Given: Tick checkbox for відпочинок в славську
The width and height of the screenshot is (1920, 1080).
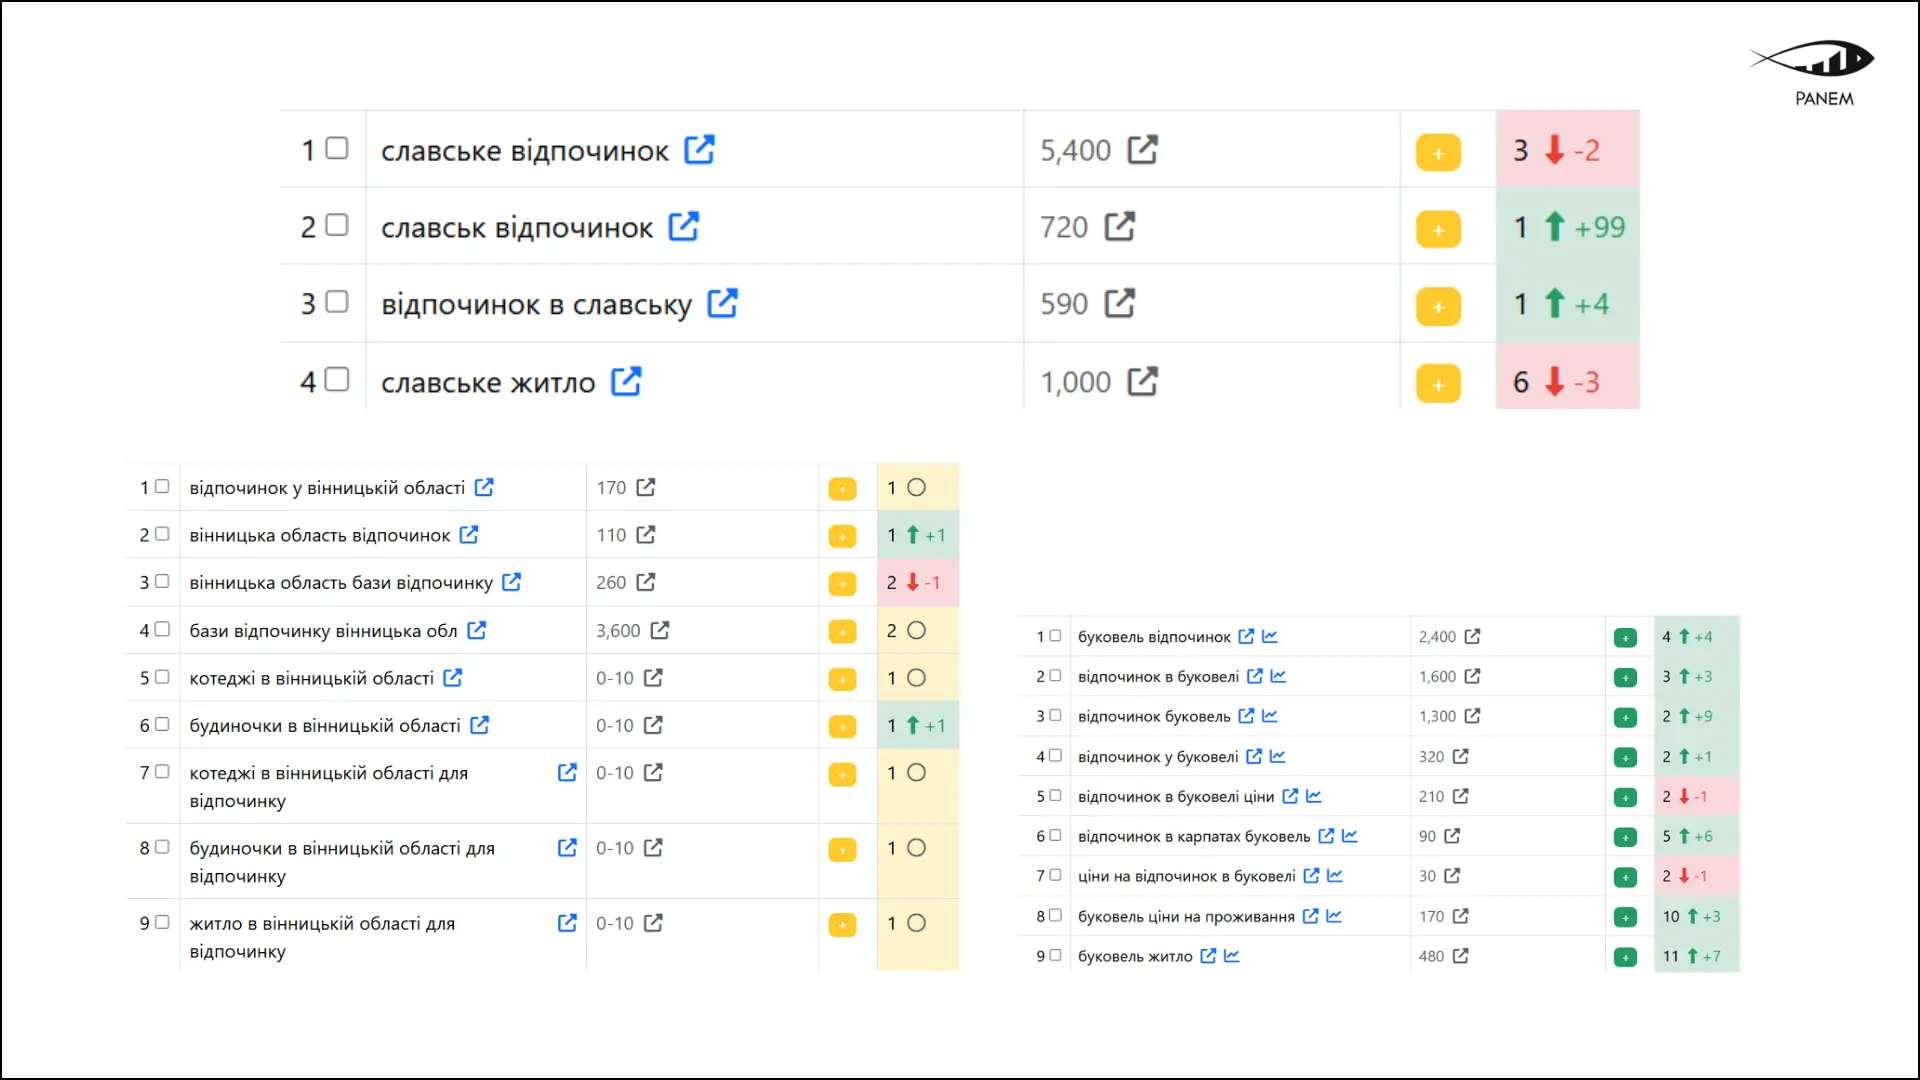Looking at the screenshot, I should 337,302.
